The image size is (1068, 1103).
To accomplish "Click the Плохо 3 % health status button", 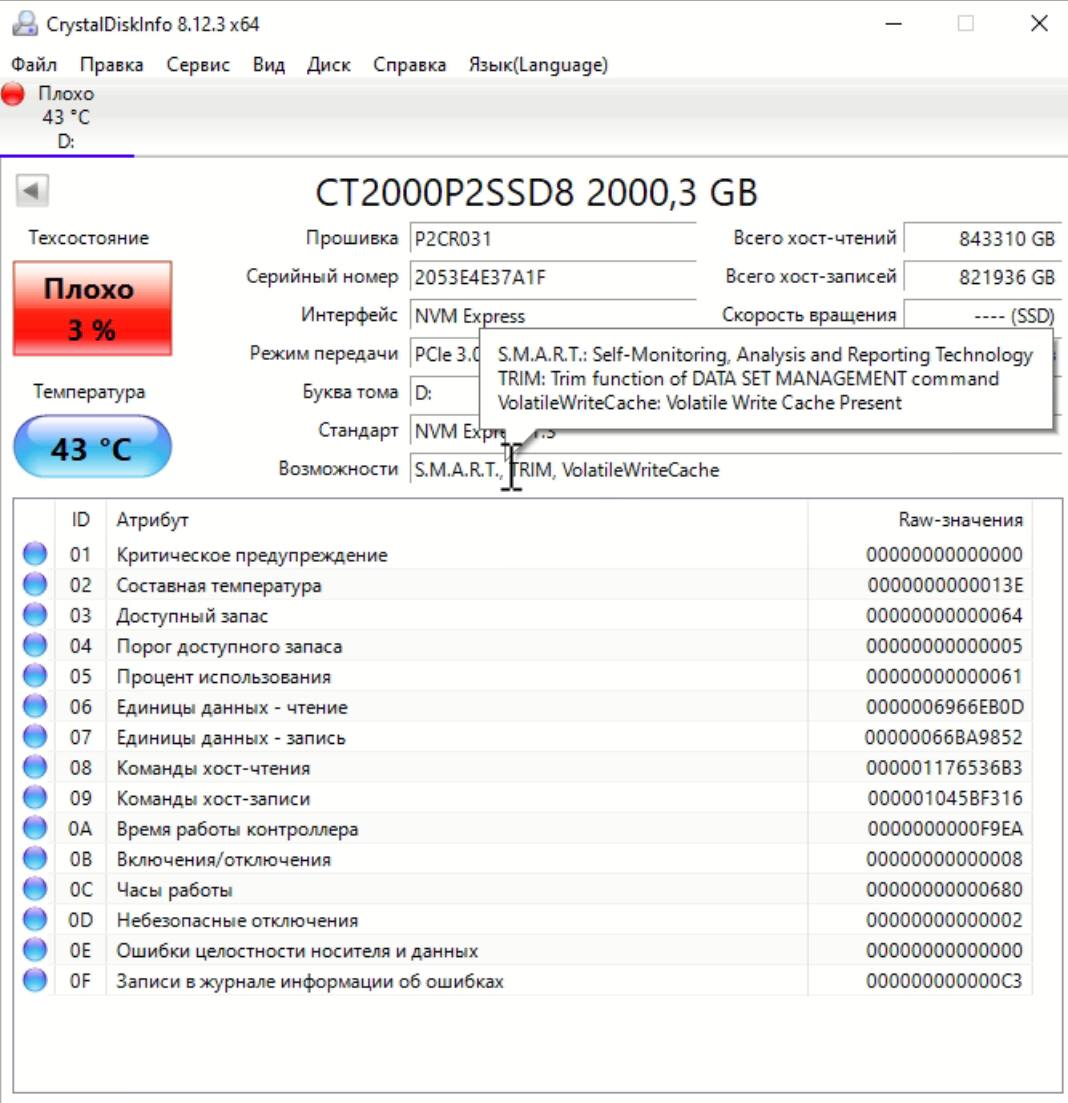I will [x=92, y=308].
